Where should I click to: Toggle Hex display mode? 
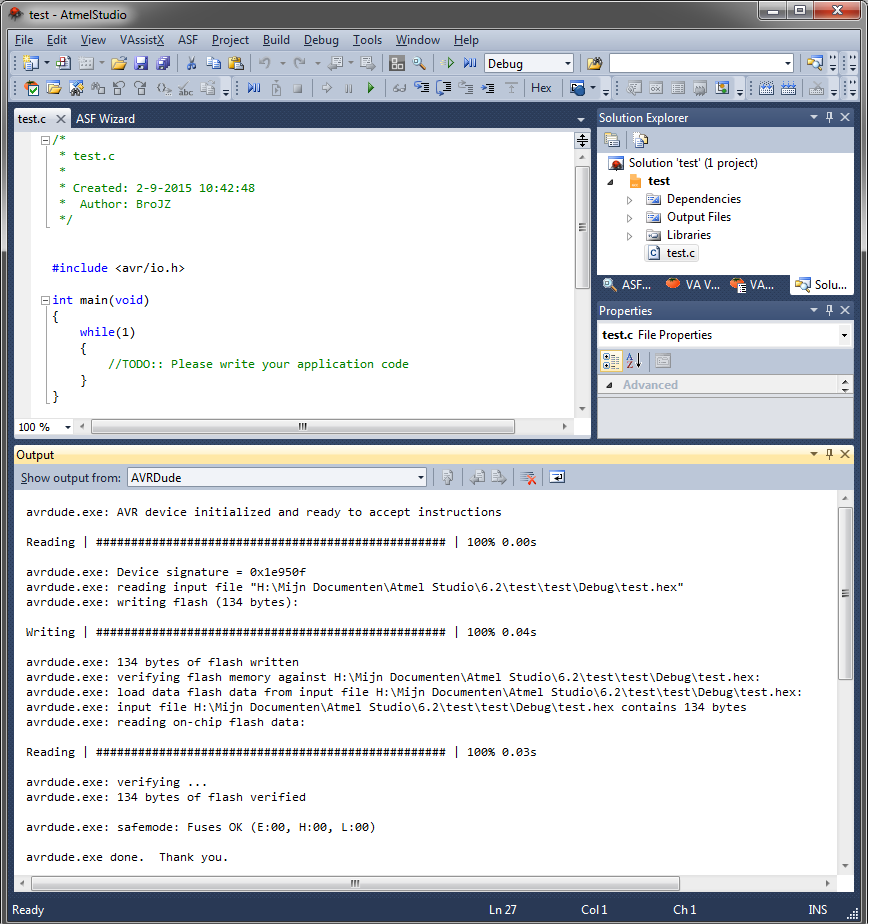tap(541, 88)
